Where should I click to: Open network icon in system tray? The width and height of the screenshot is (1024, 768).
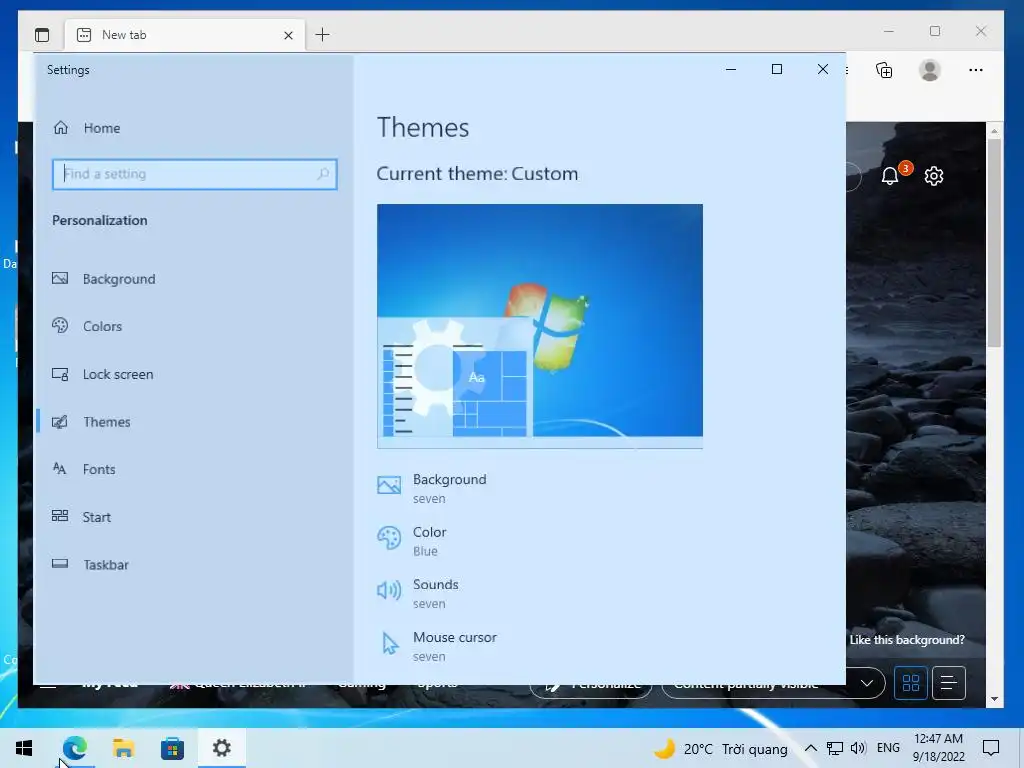pos(835,748)
